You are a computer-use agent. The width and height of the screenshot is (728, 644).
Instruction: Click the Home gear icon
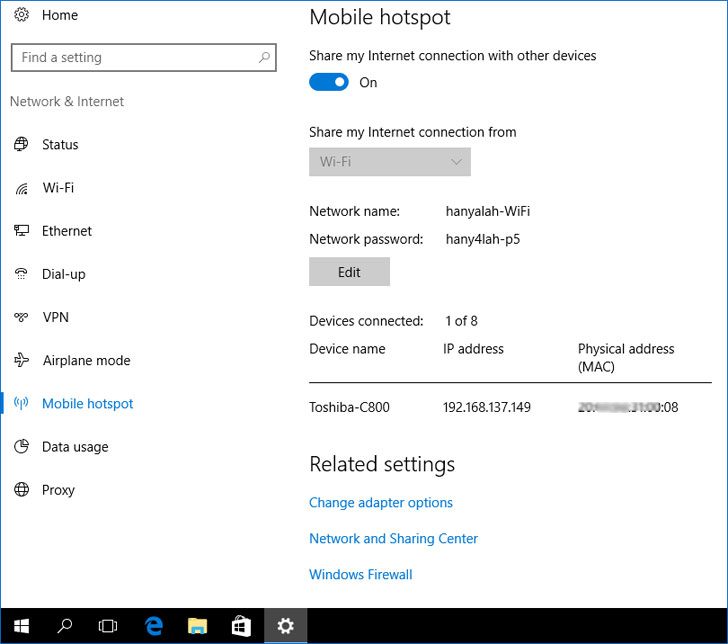[21, 15]
